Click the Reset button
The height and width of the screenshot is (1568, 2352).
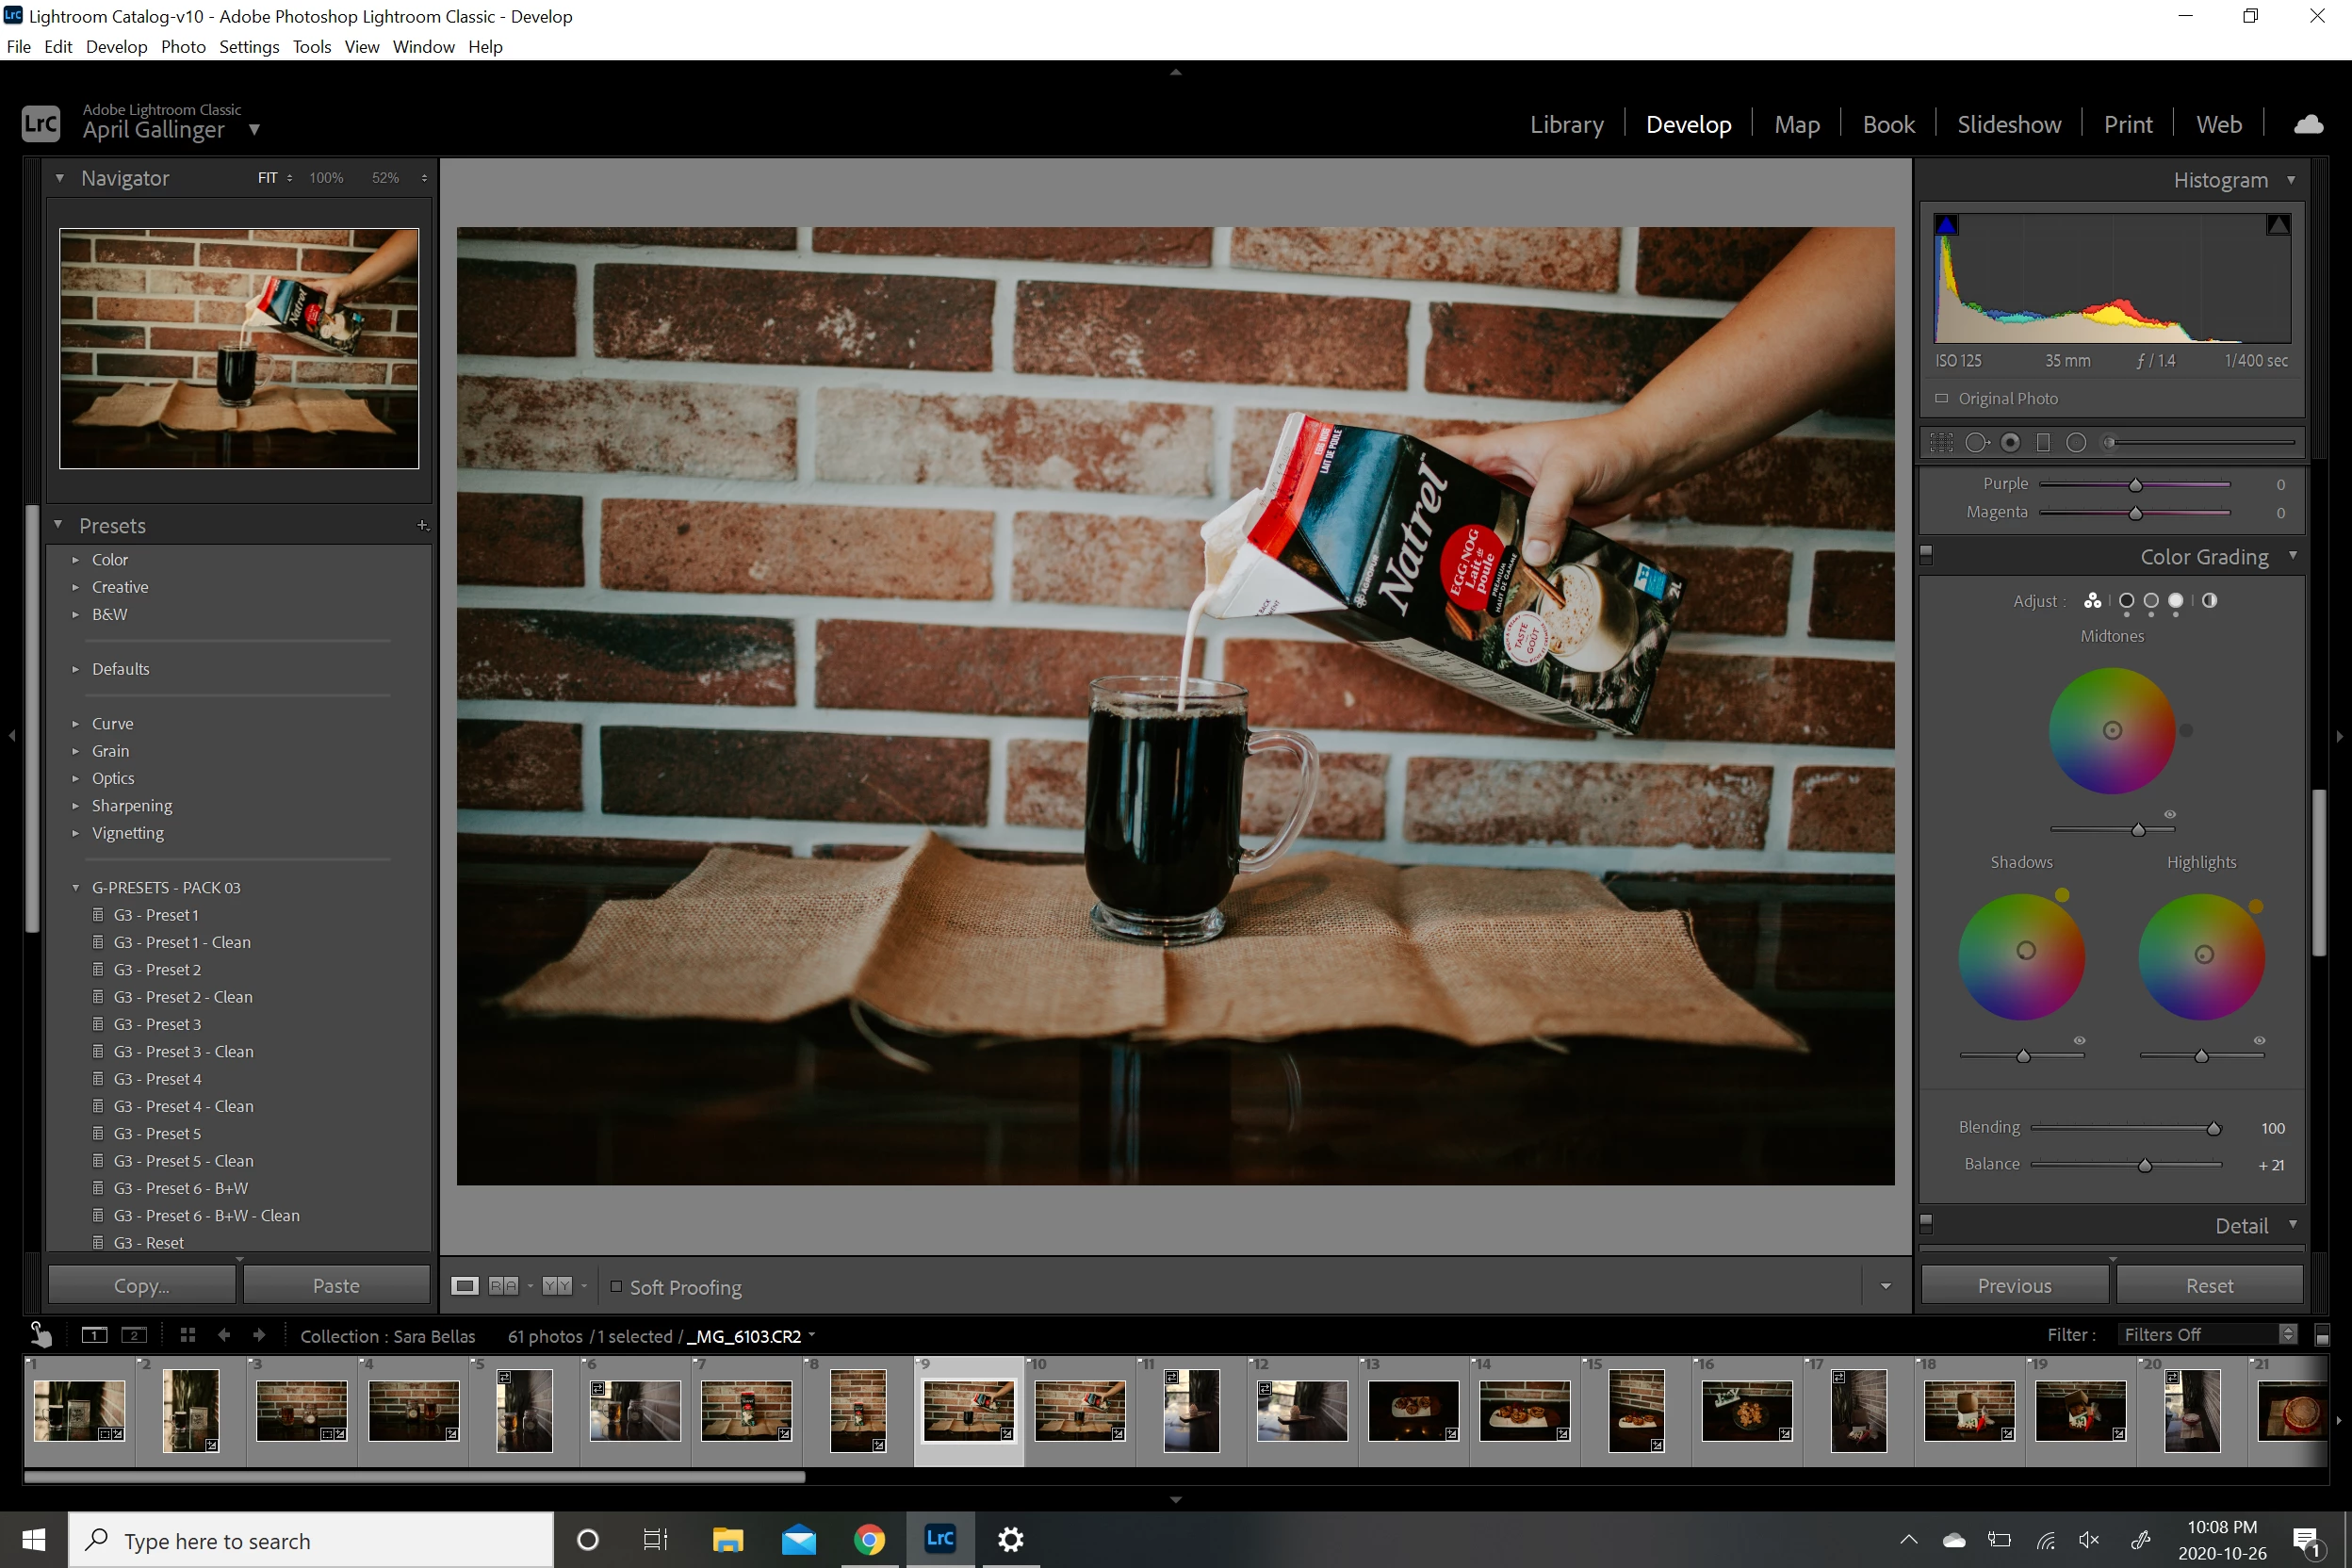[2209, 1286]
